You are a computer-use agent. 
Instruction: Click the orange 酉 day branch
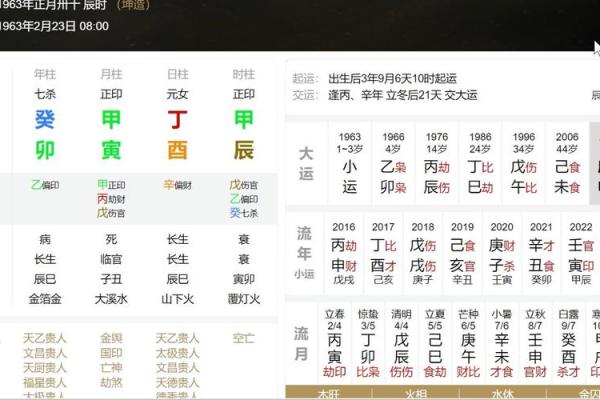click(178, 150)
